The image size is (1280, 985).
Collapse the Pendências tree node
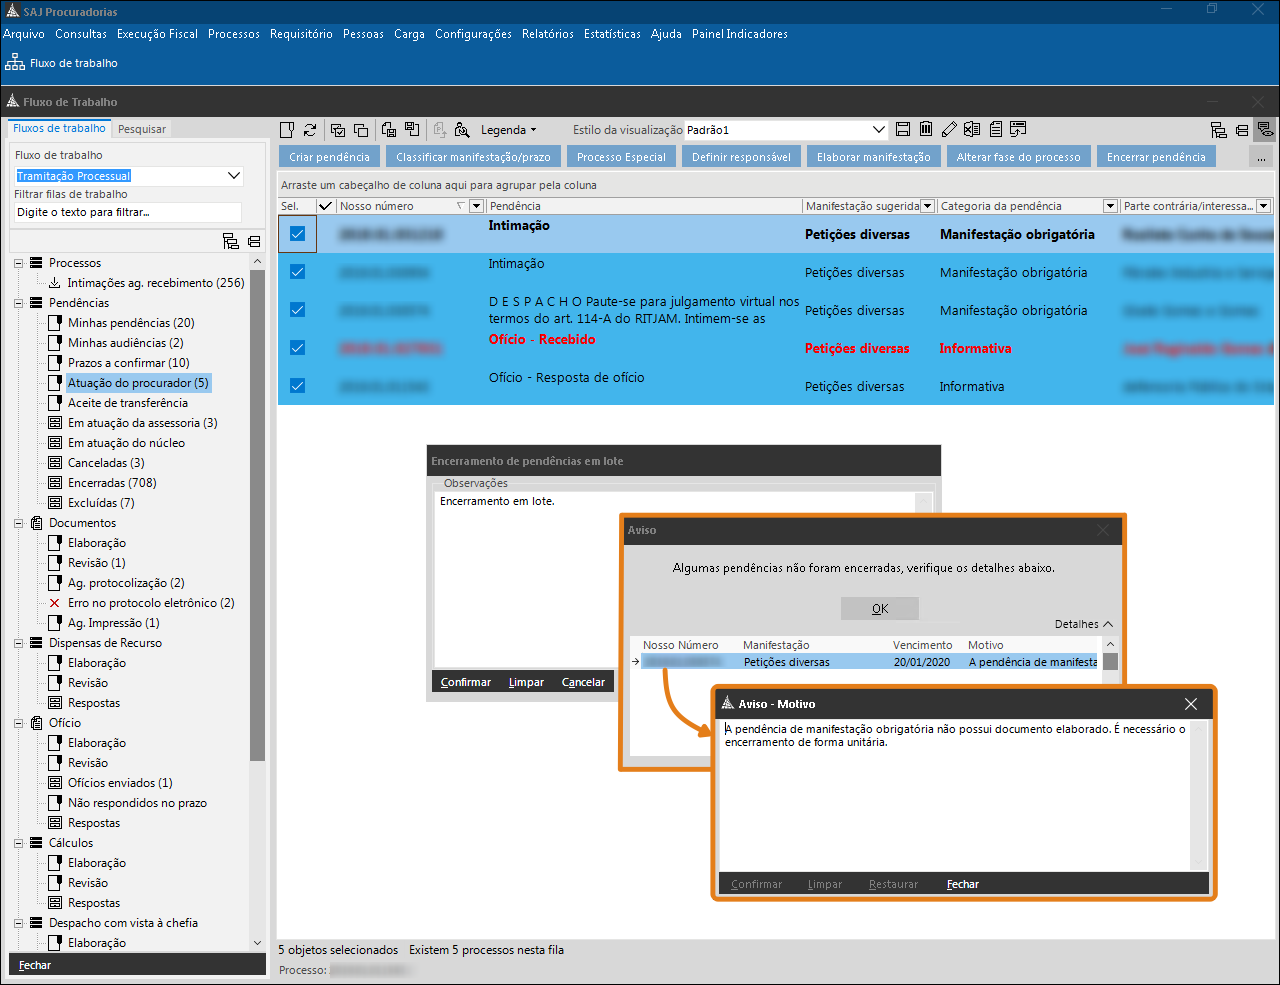18,303
